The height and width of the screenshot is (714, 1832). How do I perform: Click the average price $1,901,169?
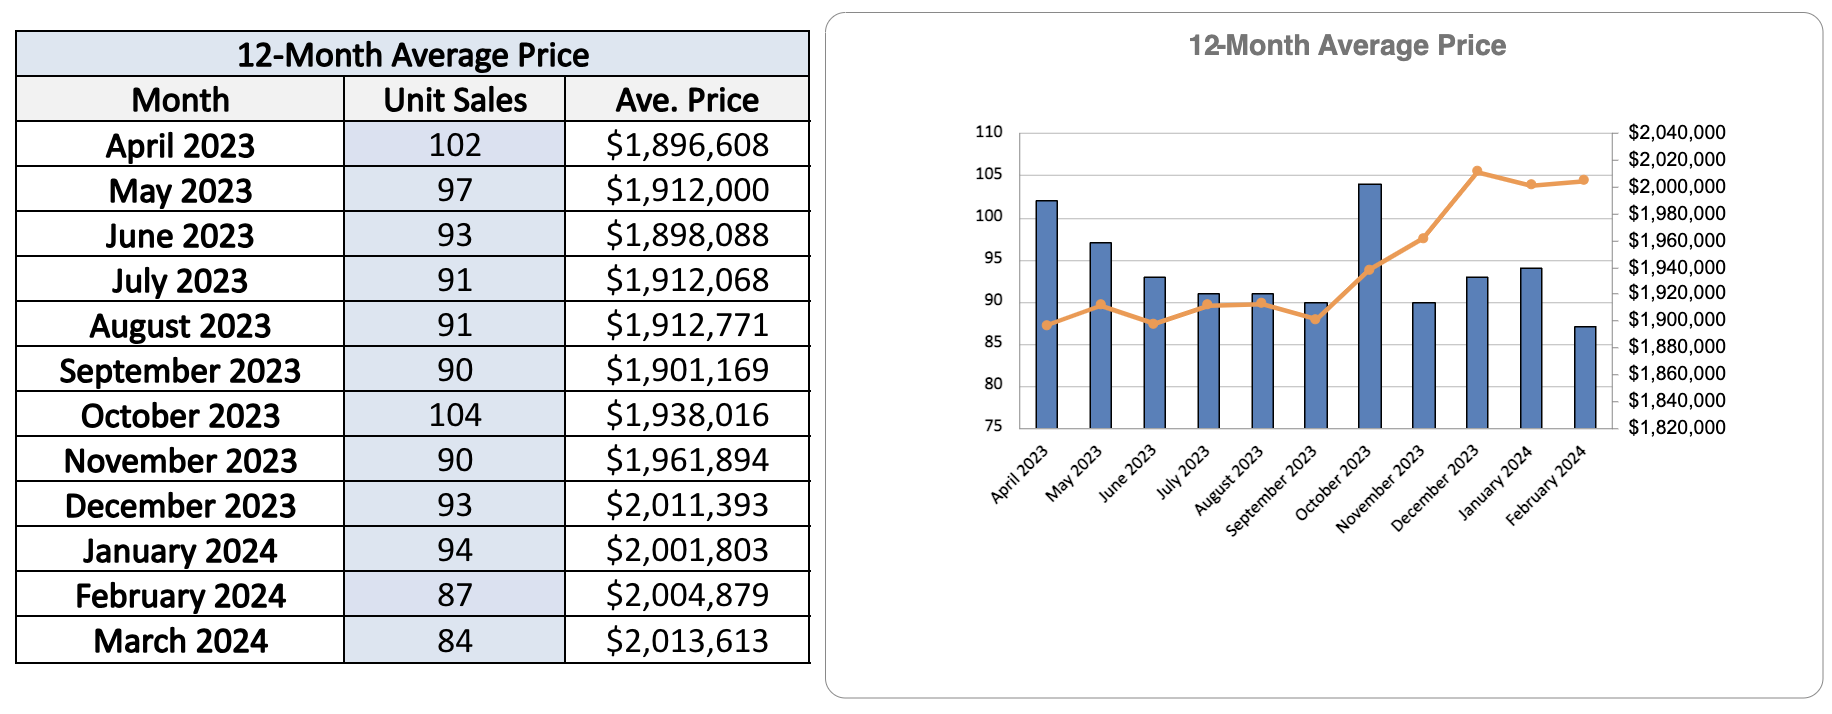point(687,370)
